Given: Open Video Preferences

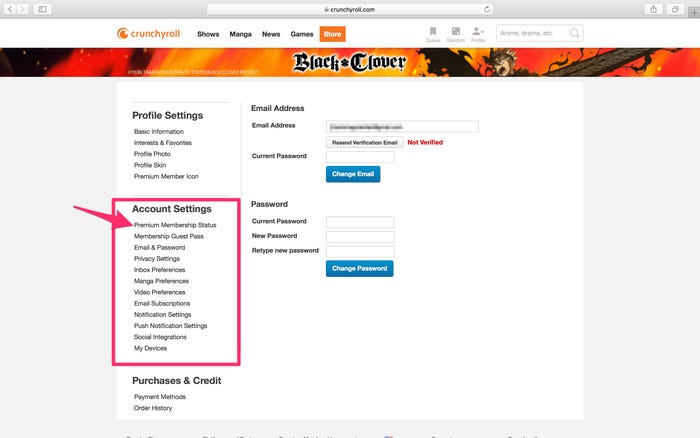Looking at the screenshot, I should tap(159, 292).
